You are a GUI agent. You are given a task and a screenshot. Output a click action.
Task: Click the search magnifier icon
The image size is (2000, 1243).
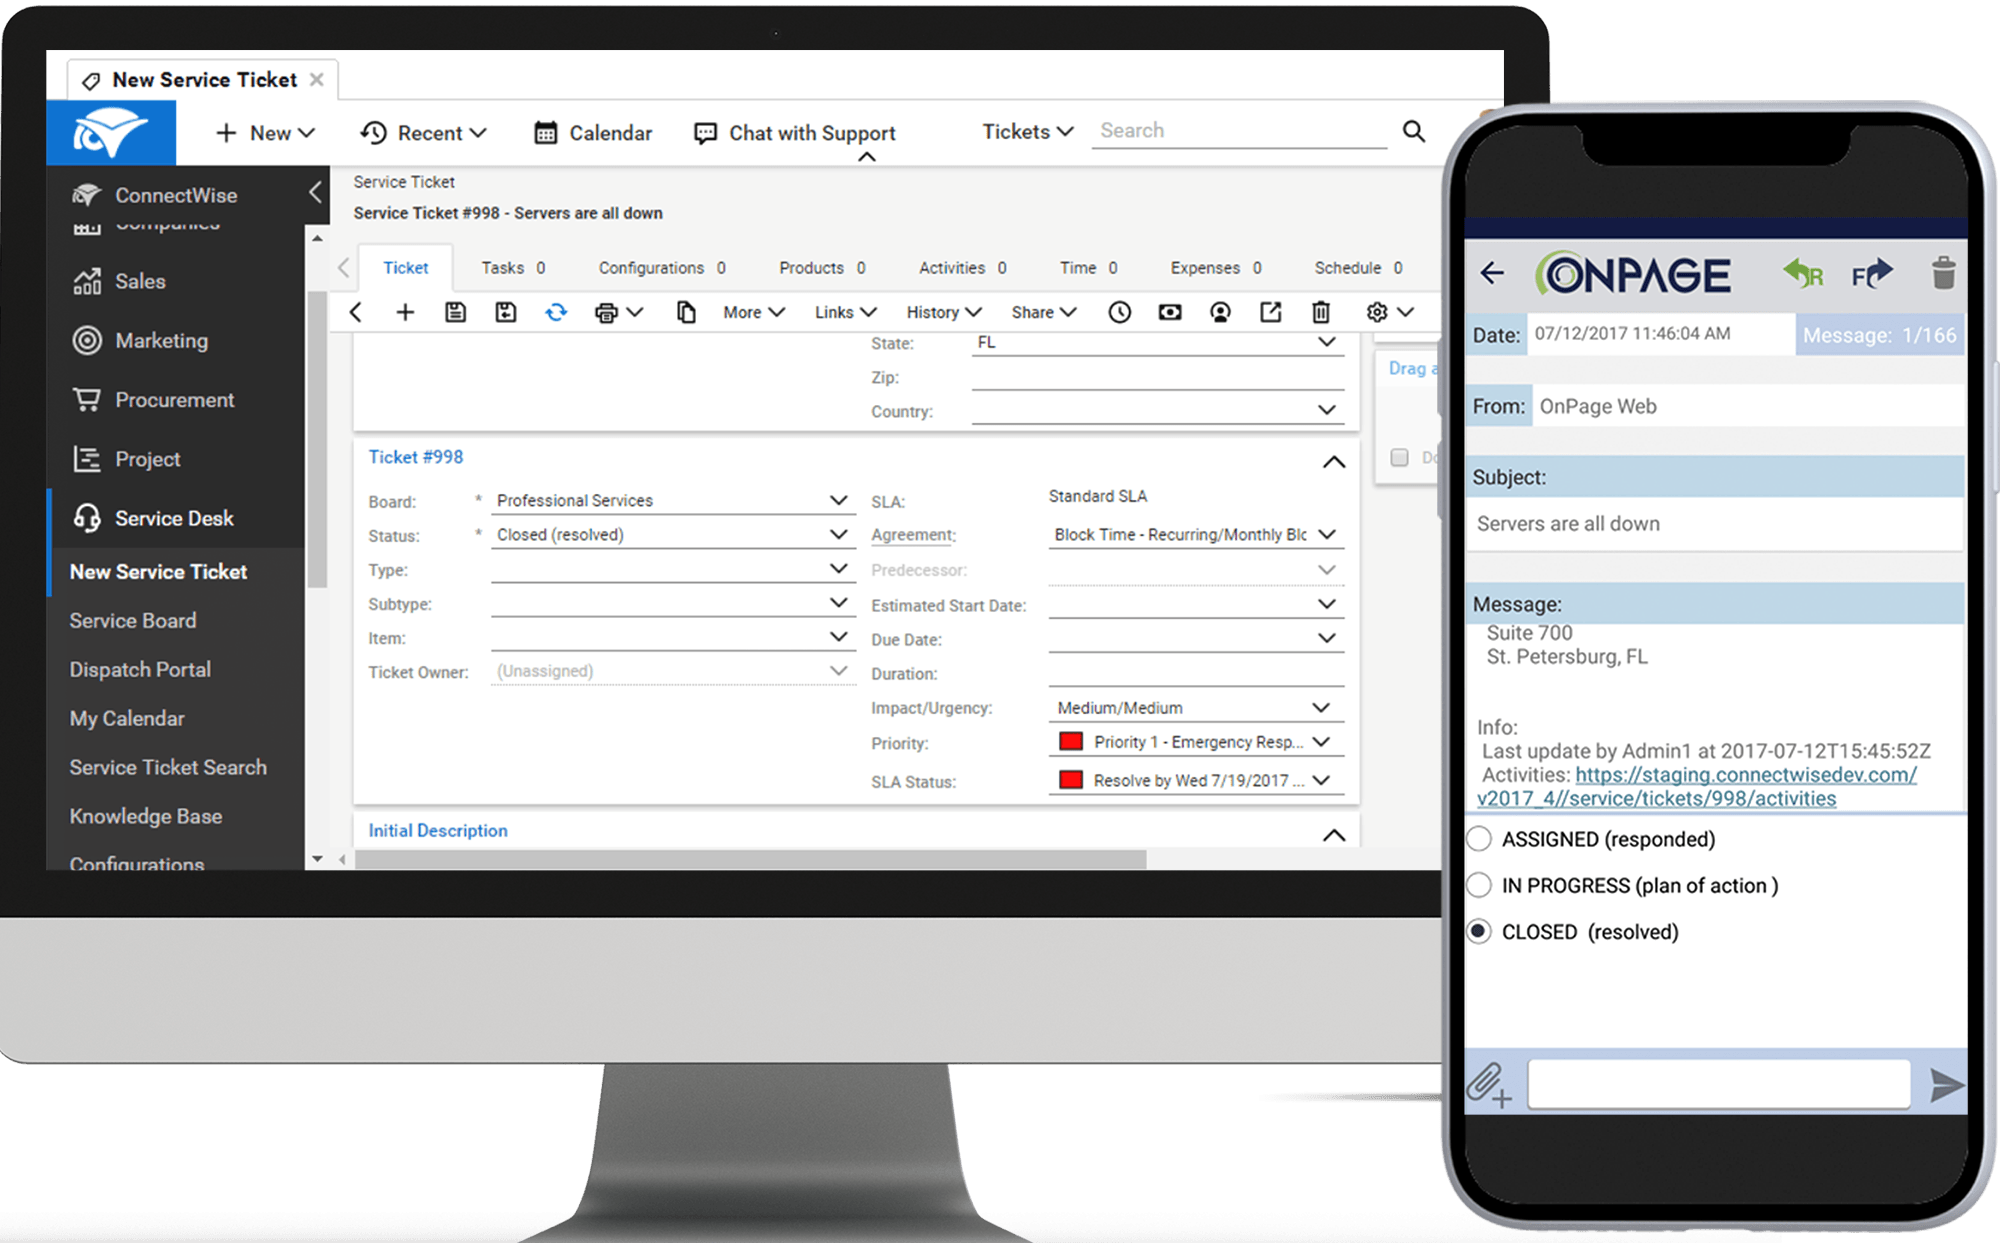pos(1413,131)
